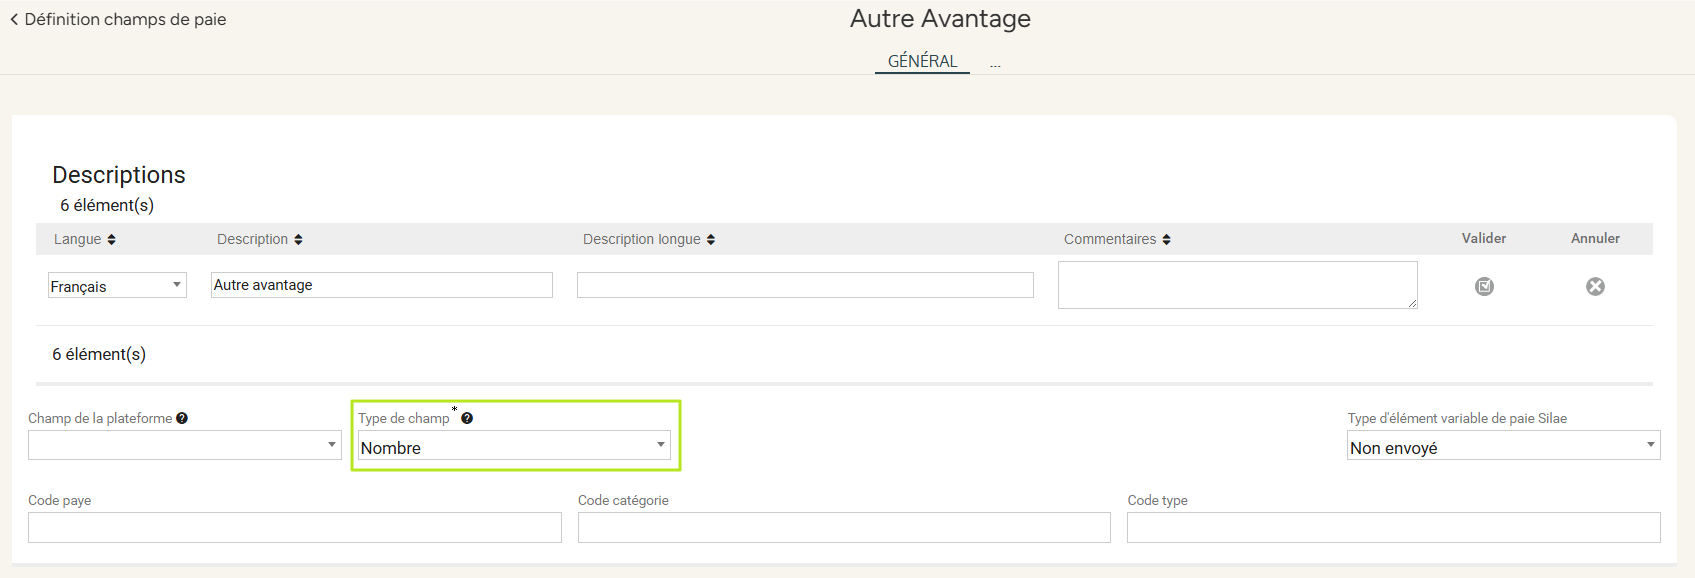Expand the Champ de la plateforme dropdown
Image resolution: width=1695 pixels, height=578 pixels.
pos(184,446)
